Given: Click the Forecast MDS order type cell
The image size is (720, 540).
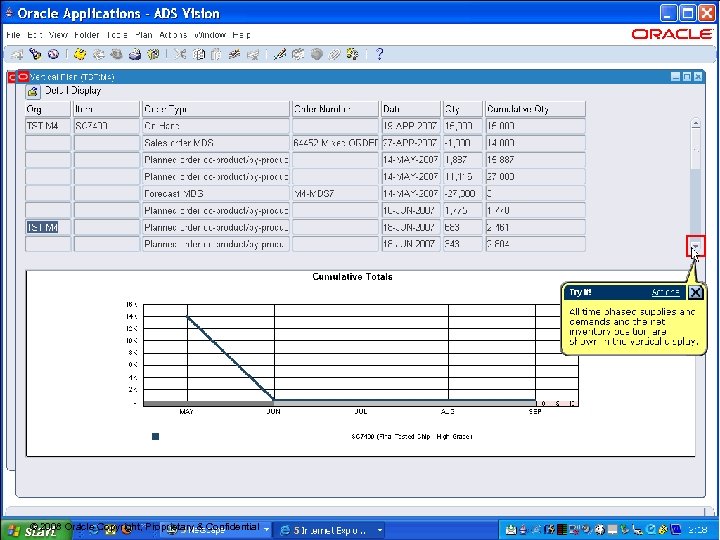Looking at the screenshot, I should (x=216, y=193).
